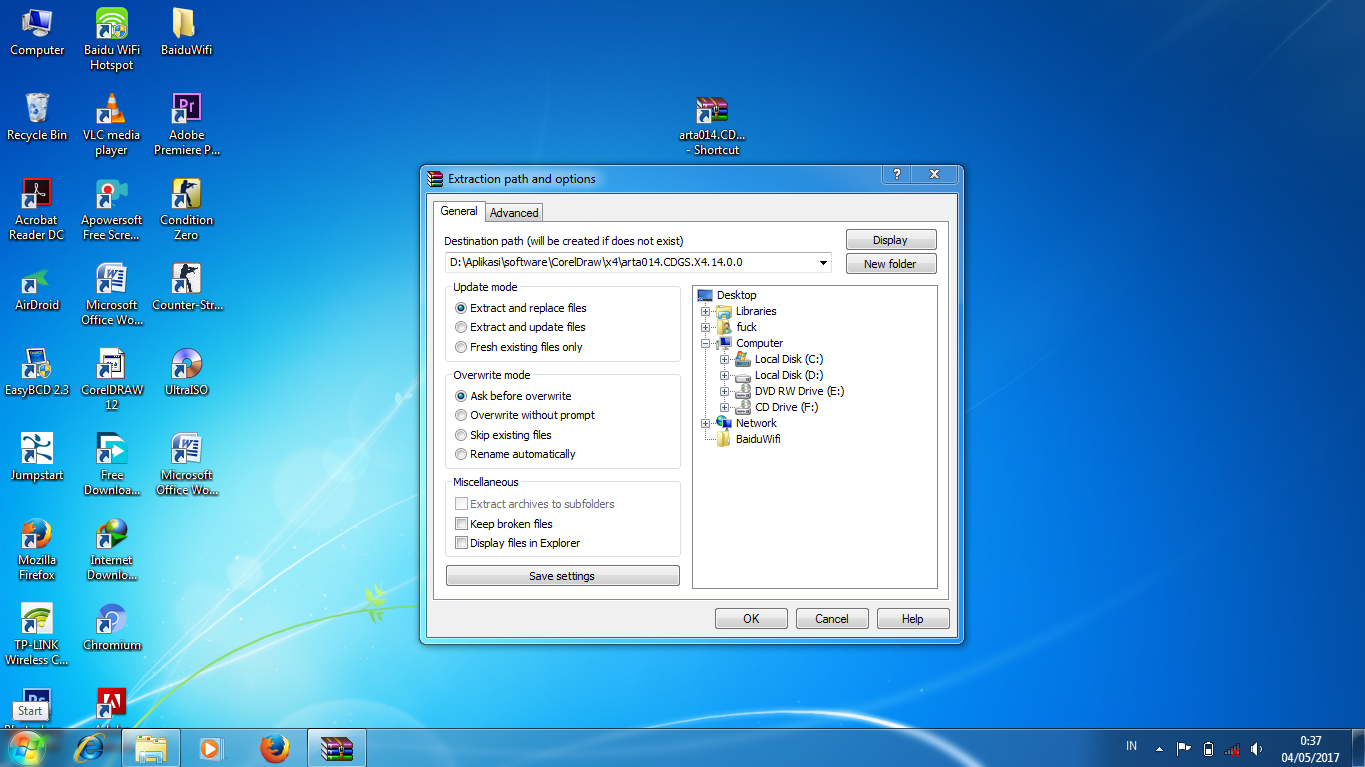The image size is (1365, 767).
Task: Enable Display files in Explorer checkbox
Action: [461, 543]
